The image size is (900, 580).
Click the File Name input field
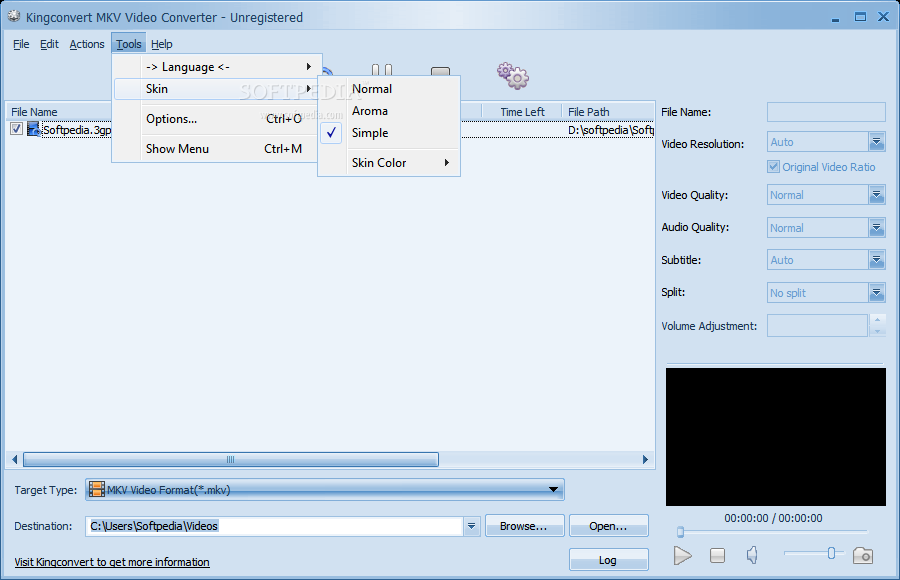(826, 112)
